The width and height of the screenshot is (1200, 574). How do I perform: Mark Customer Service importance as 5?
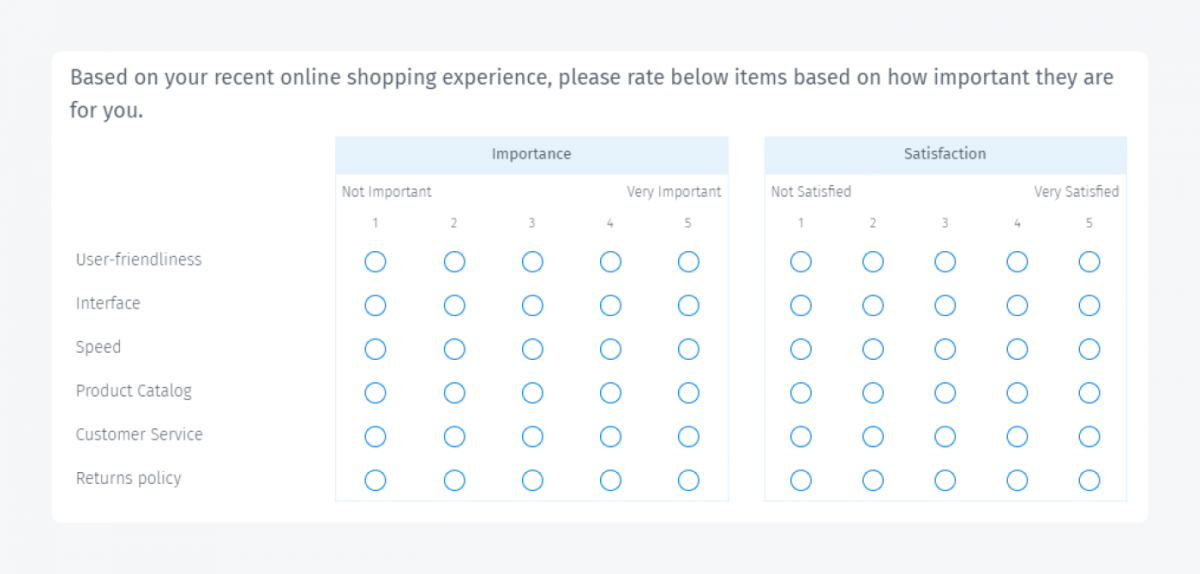coord(688,436)
